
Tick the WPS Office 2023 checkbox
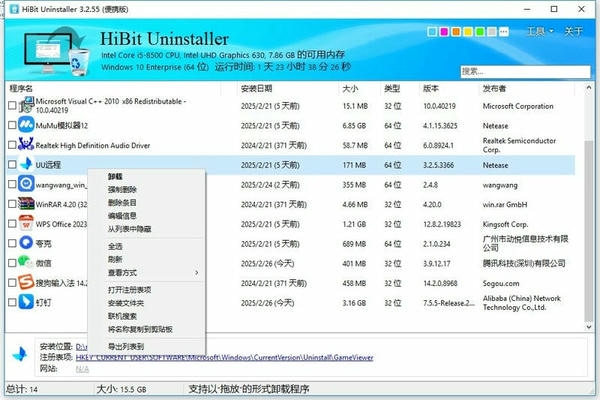coord(12,223)
